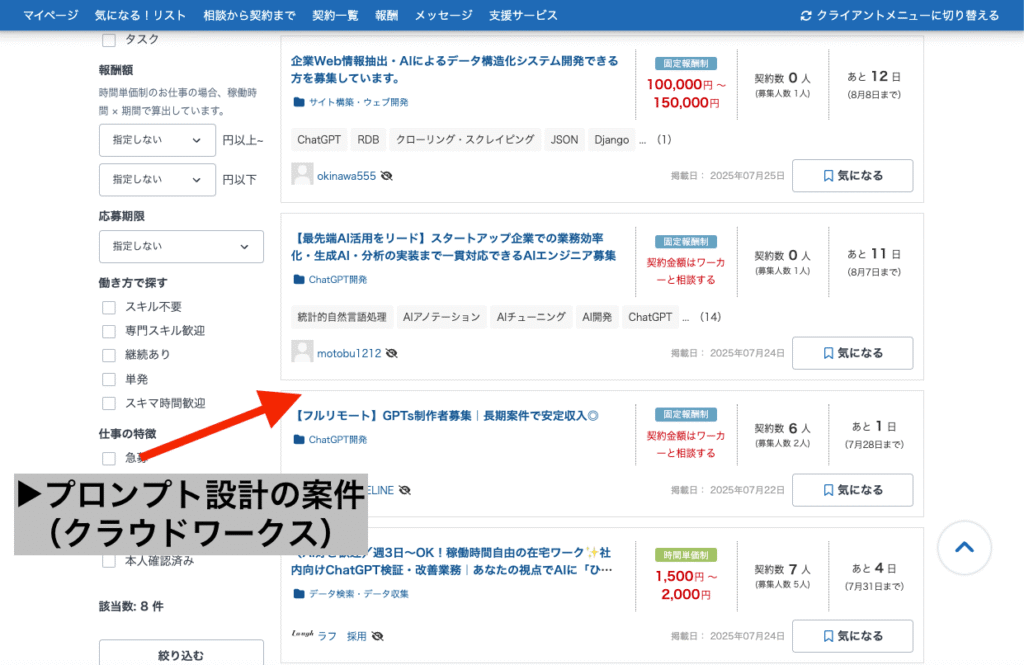This screenshot has height=665, width=1024.
Task: Check the 専門スキル歓迎 checkbox
Action: (109, 331)
